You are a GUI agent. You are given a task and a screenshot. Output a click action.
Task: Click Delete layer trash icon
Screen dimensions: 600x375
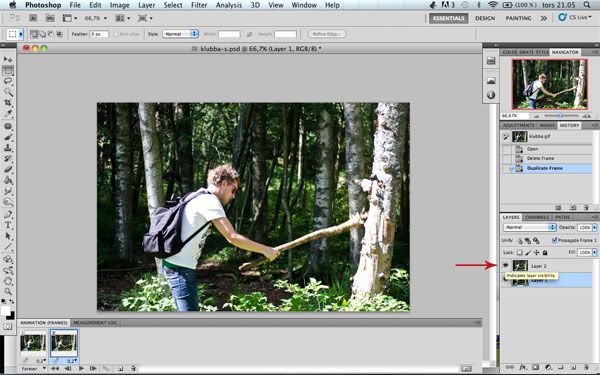coord(586,367)
